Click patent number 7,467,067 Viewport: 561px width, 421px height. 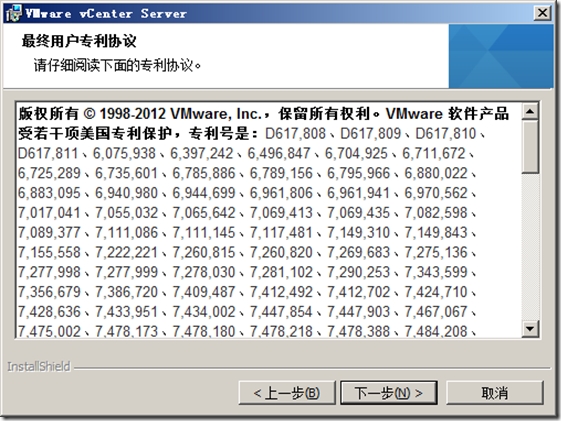(436, 312)
